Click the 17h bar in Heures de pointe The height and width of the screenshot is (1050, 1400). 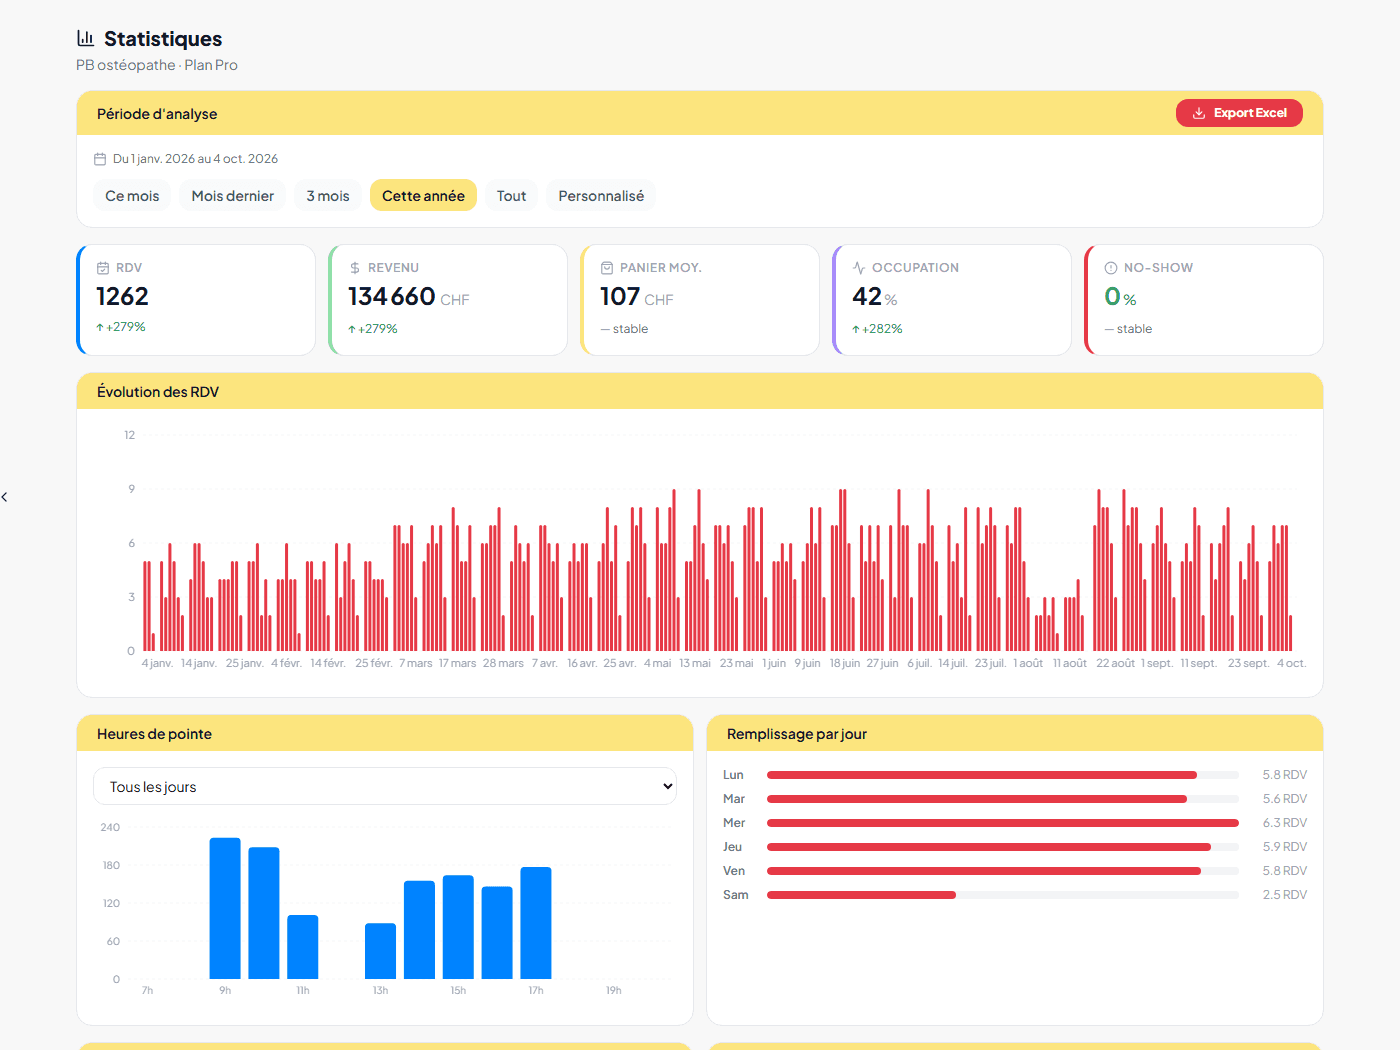tap(536, 923)
